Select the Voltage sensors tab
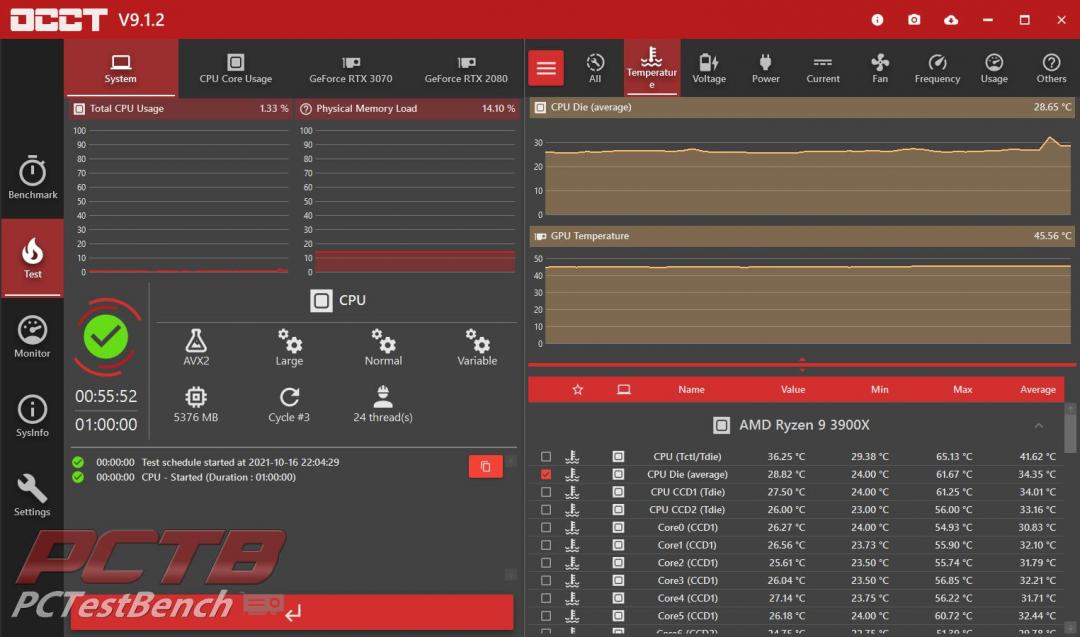 (709, 67)
